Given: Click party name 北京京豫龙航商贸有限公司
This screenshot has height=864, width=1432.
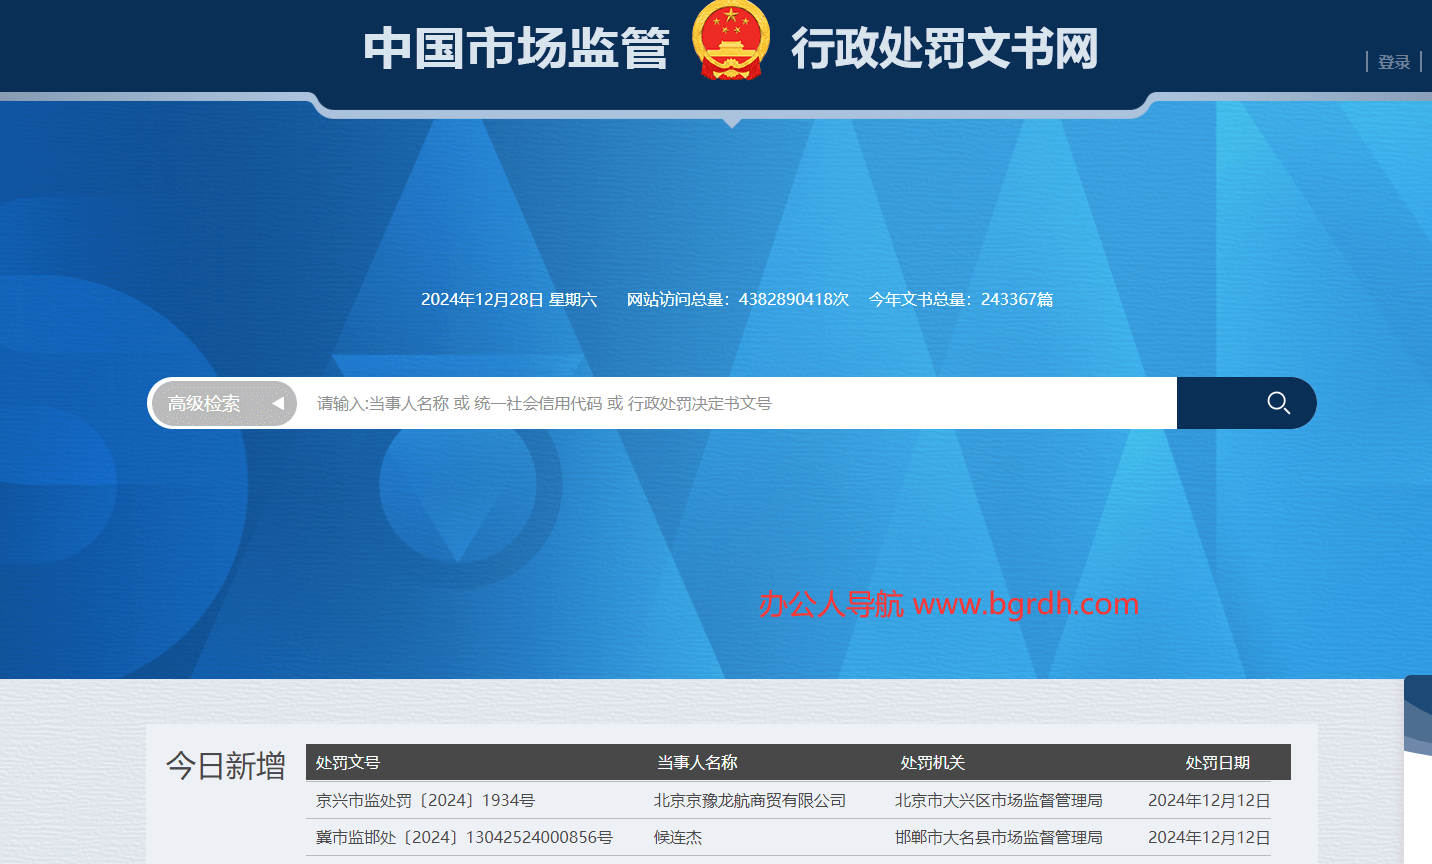Looking at the screenshot, I should [x=749, y=800].
